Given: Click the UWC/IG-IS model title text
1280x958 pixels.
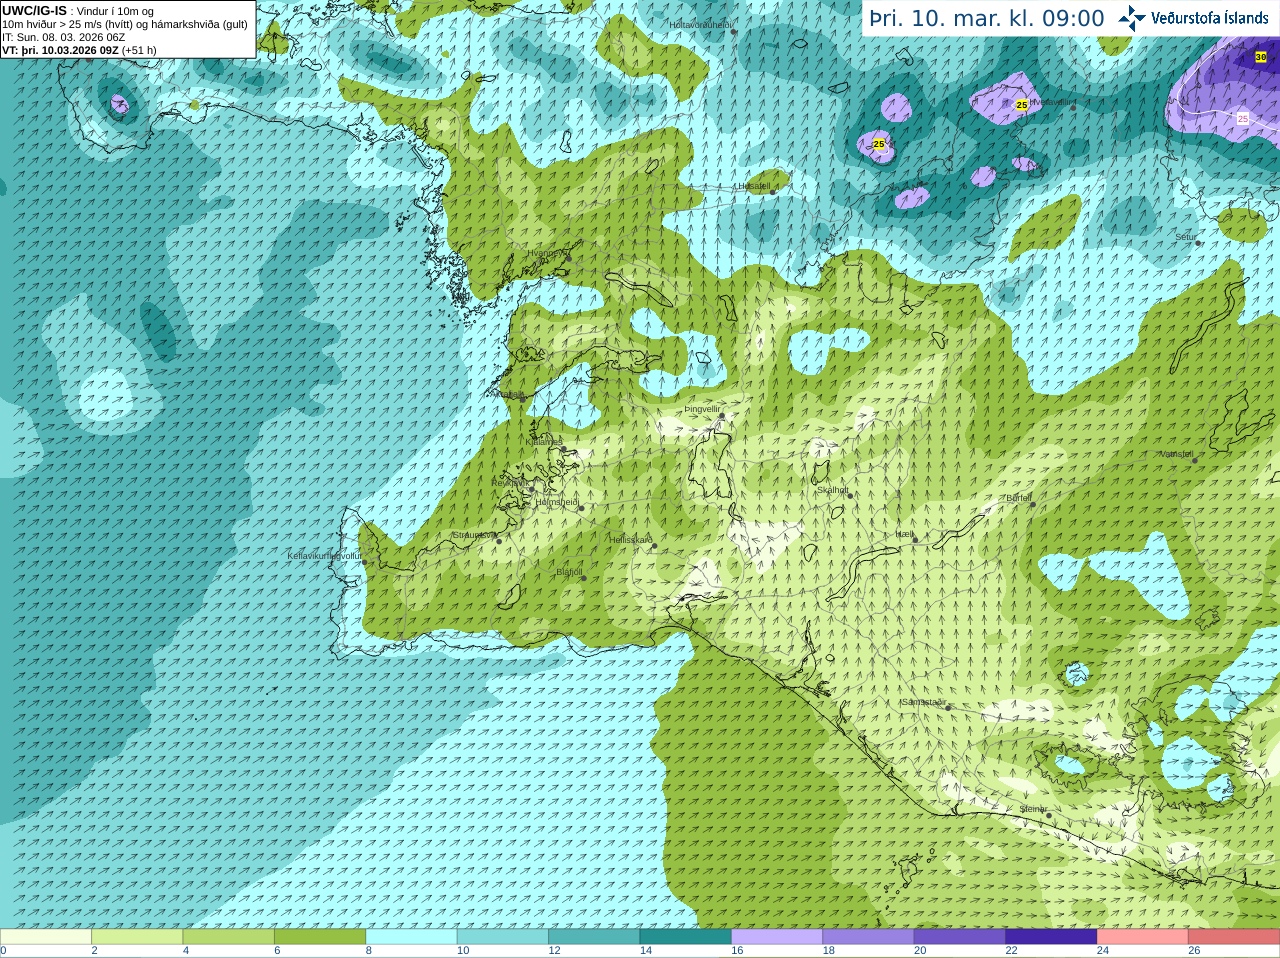Looking at the screenshot, I should point(35,11).
